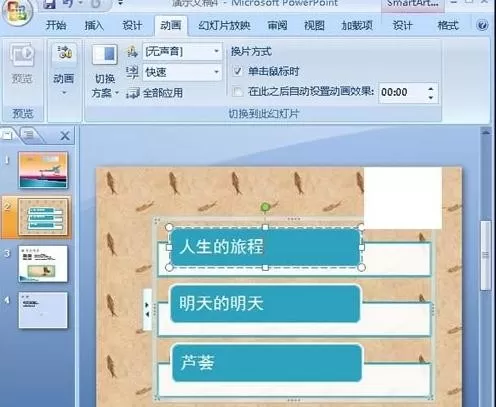Select the 芦荟 SmartArt shape
496x407 pixels.
coord(267,363)
